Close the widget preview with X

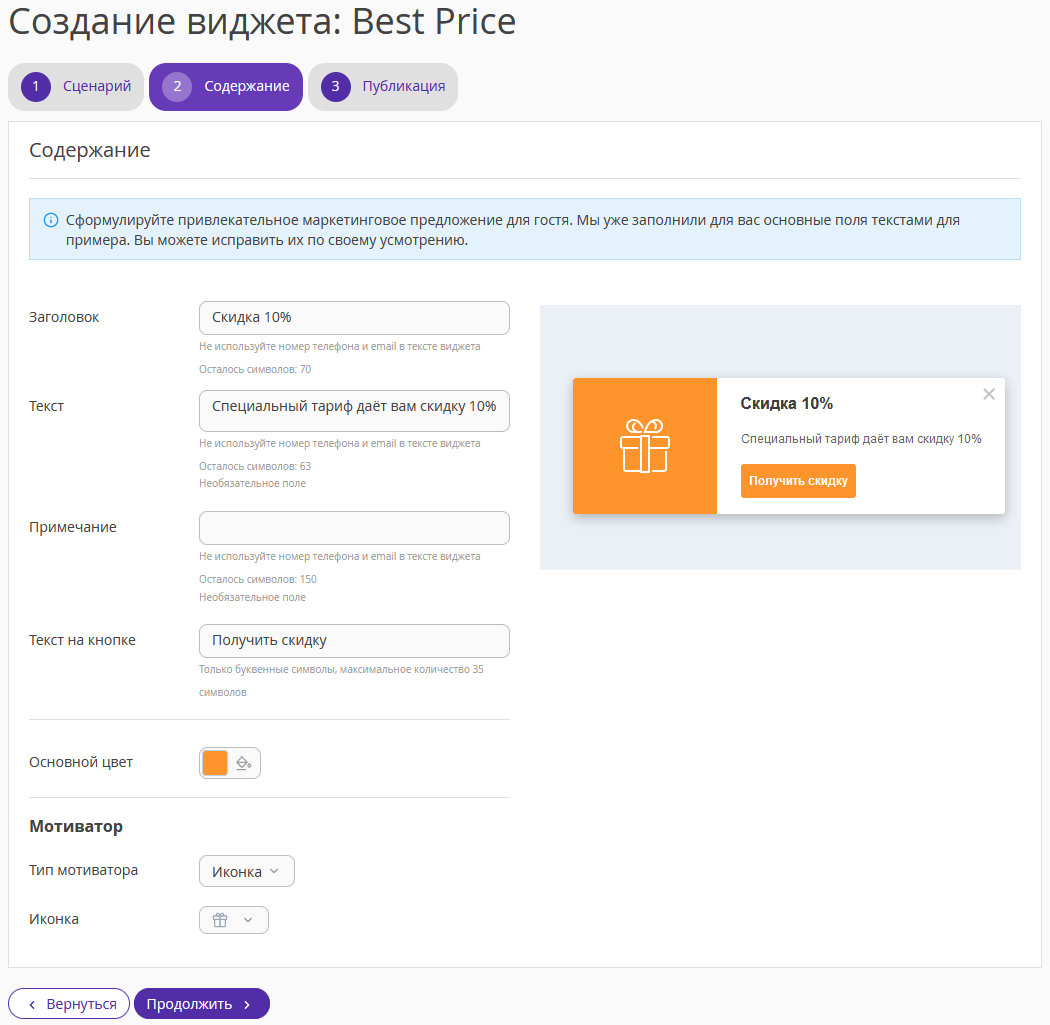pos(988,394)
